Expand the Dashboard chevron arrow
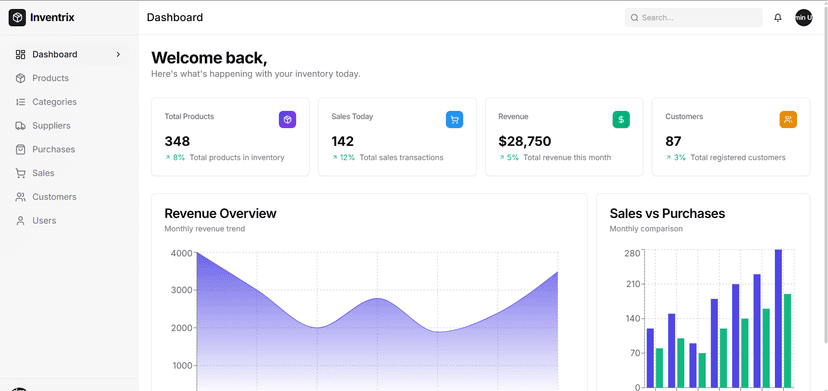828x391 pixels. 118,54
